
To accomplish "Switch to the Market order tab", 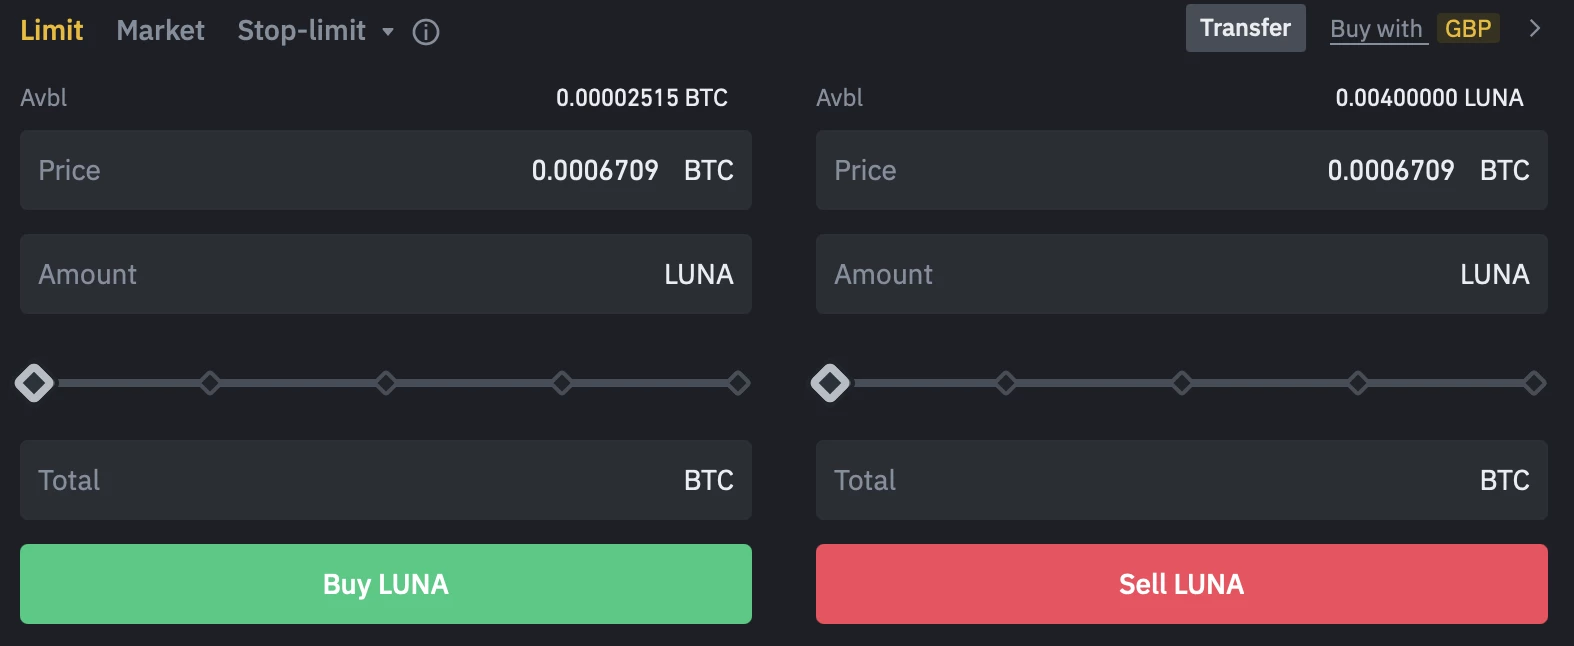I will pos(160,30).
